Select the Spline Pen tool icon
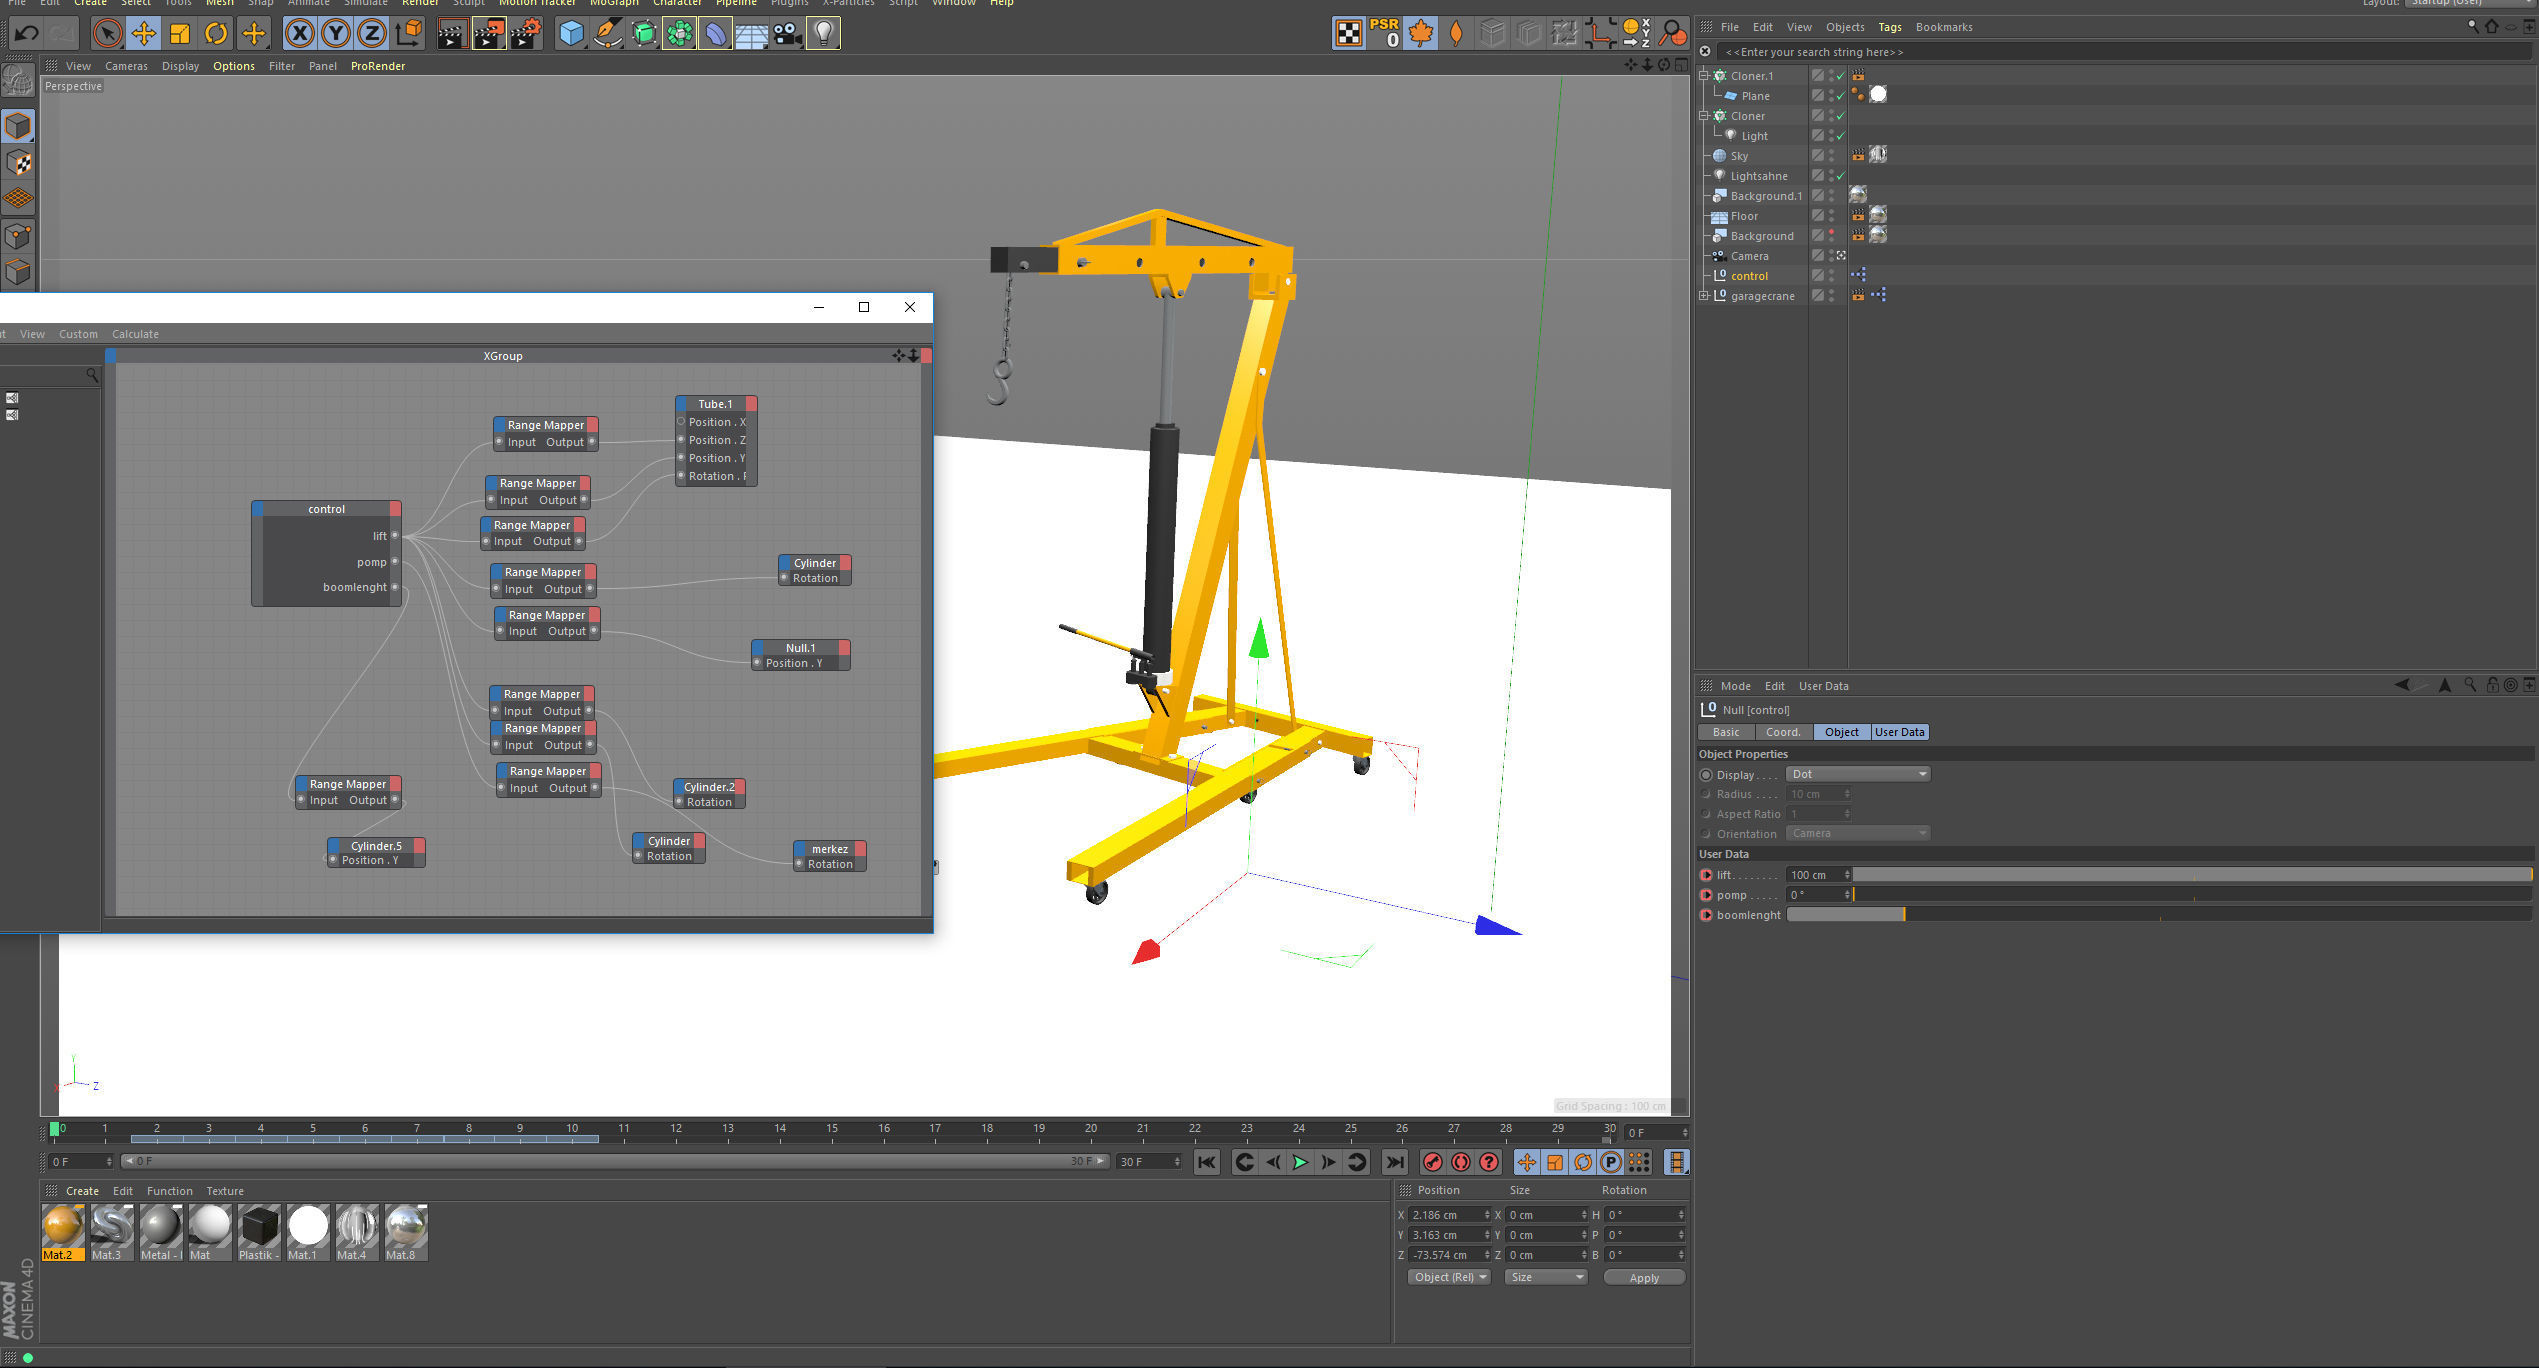Screen dimensions: 2539x1368 pos(607,33)
